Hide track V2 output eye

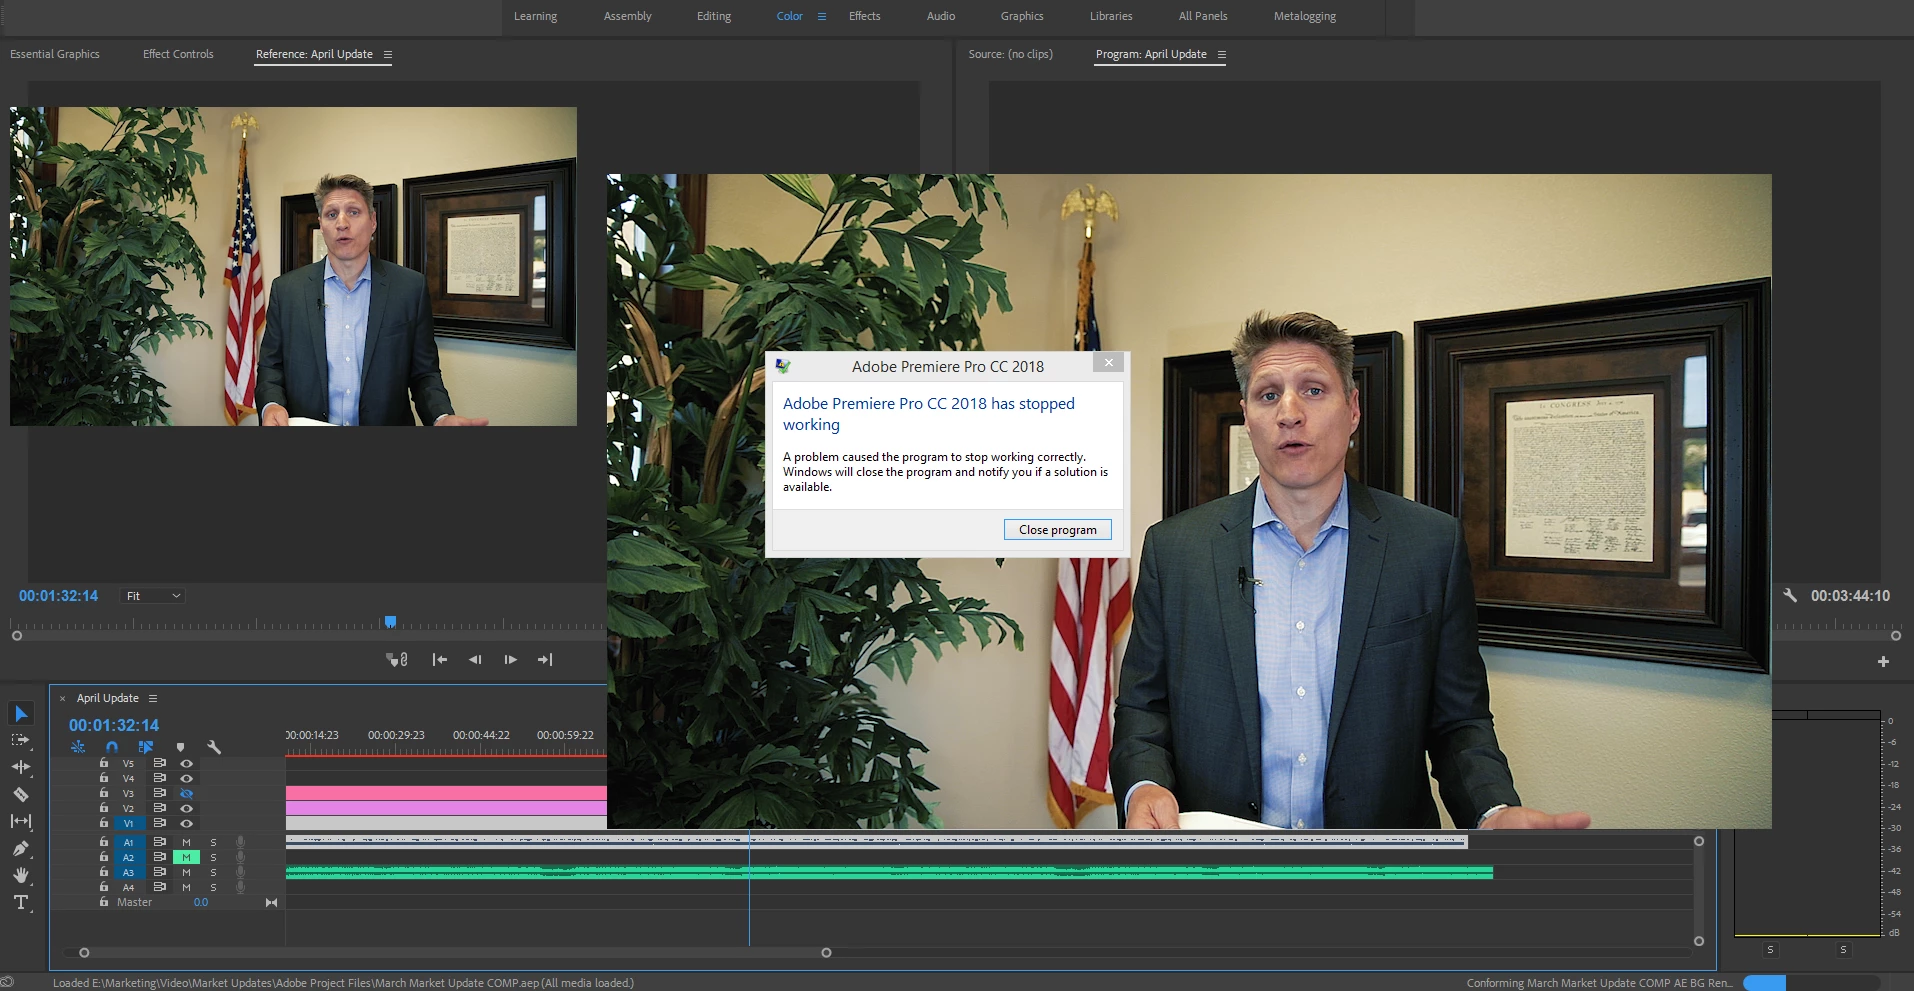point(186,808)
